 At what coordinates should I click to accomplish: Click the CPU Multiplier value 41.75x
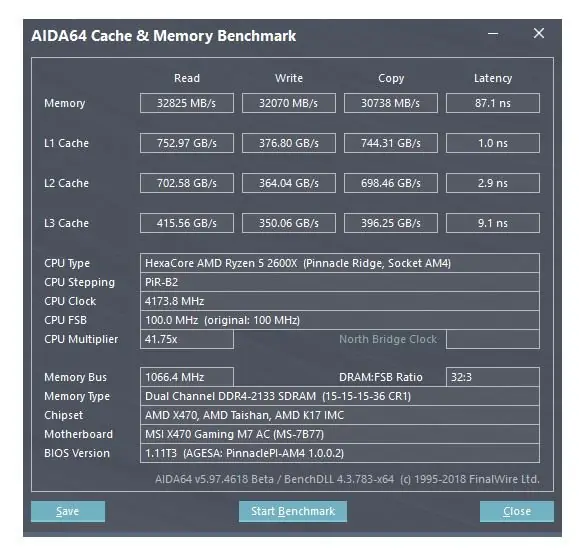coord(187,339)
